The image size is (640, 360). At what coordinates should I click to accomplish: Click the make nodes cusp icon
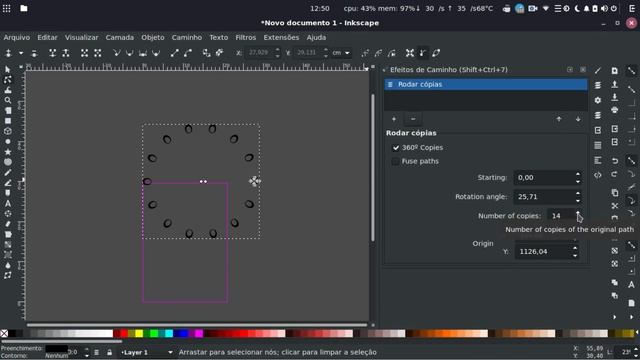(116, 53)
